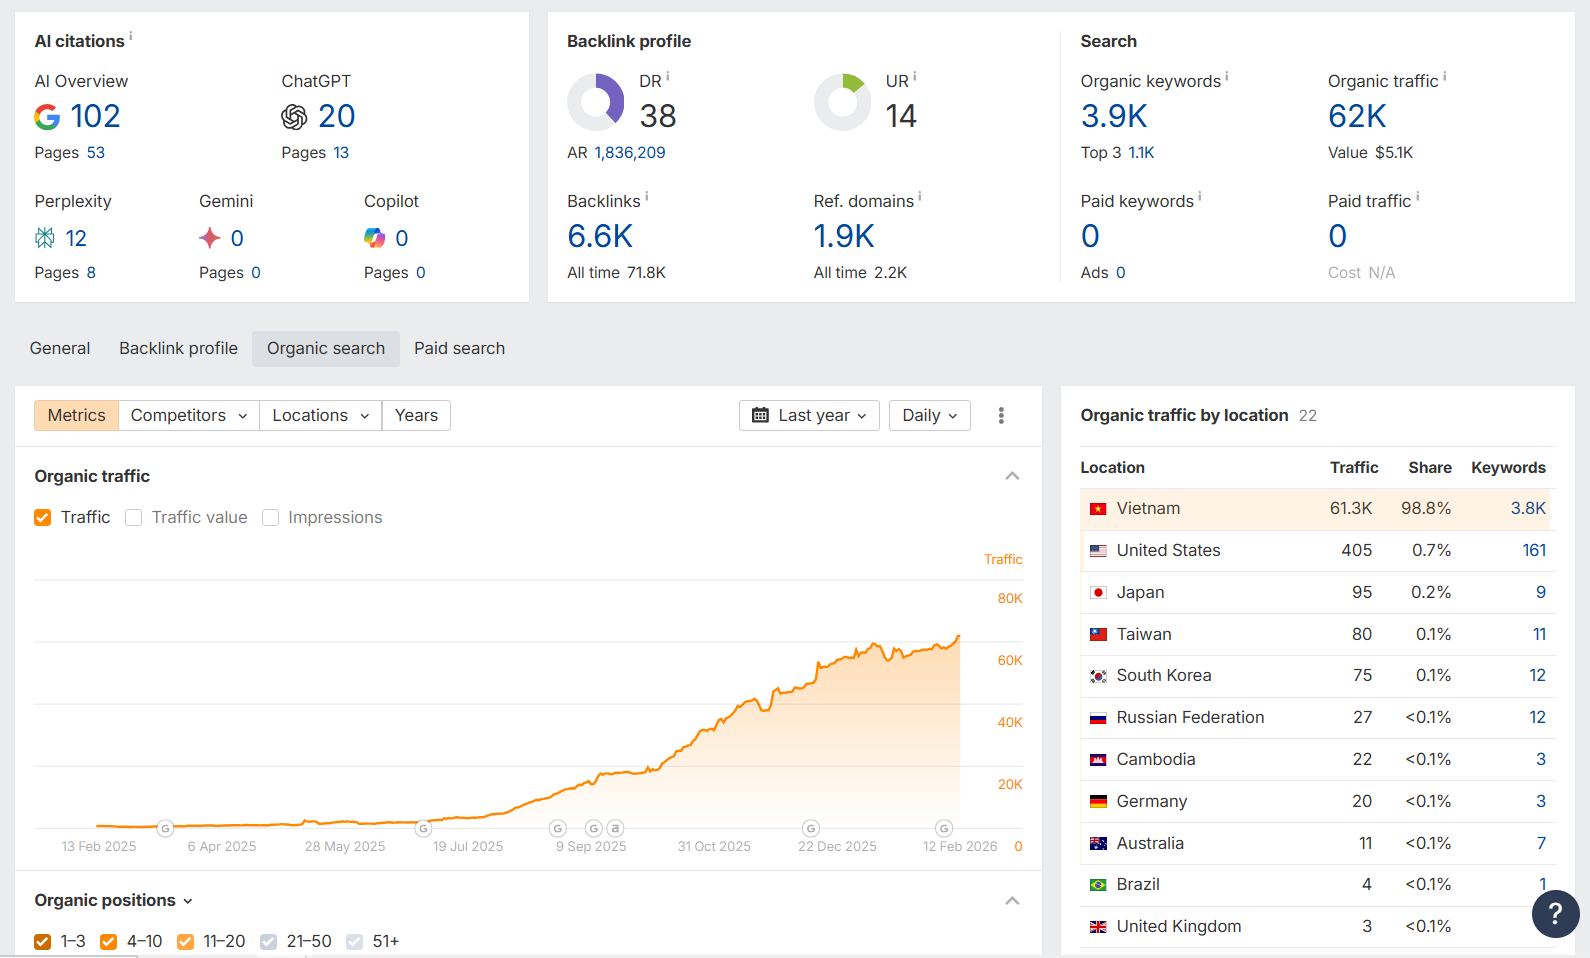
Task: Click the info icon beside Organic keywords
Action: [1227, 76]
